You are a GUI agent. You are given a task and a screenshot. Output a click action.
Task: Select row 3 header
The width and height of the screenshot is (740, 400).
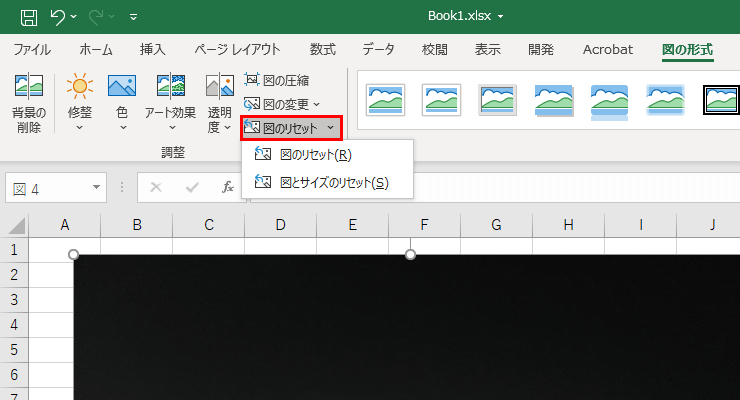[14, 300]
